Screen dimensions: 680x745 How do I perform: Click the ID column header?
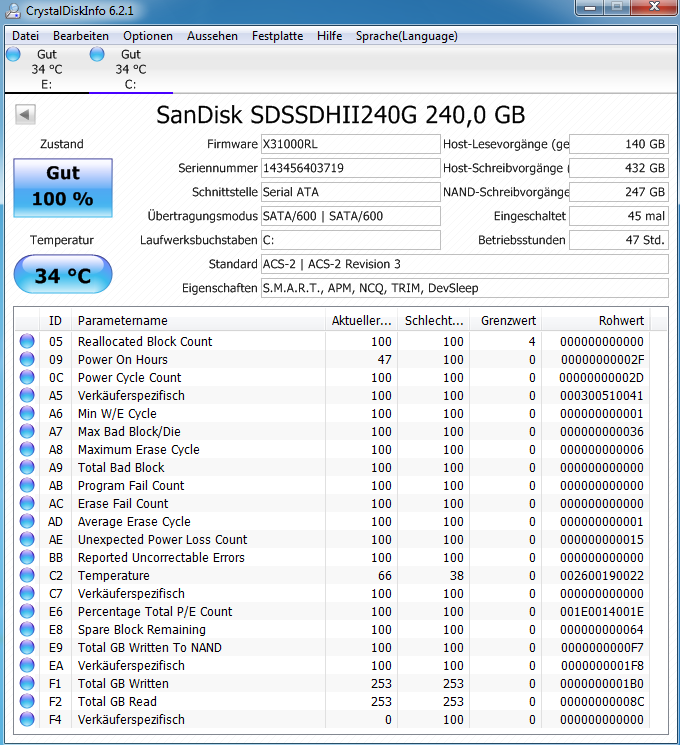pyautogui.click(x=55, y=321)
